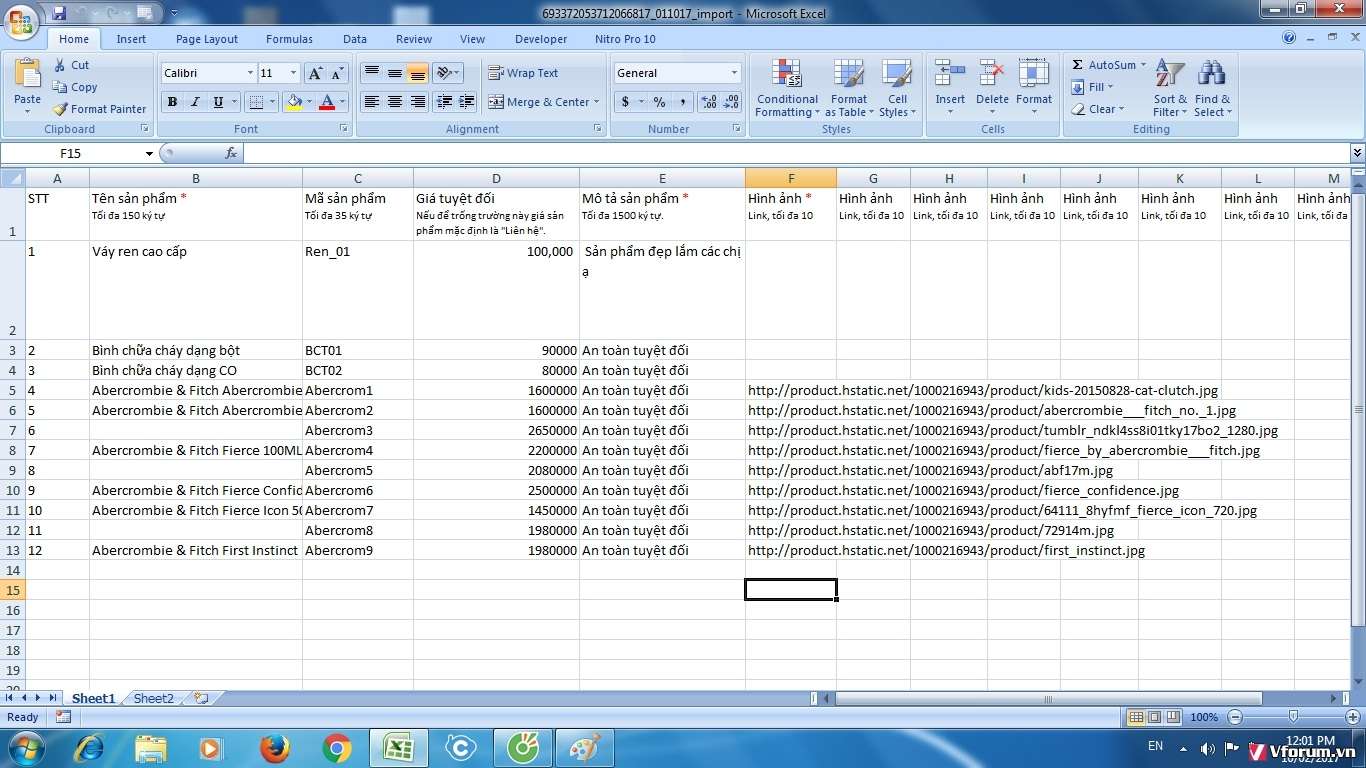
Task: Open the font name dropdown
Action: coord(250,73)
